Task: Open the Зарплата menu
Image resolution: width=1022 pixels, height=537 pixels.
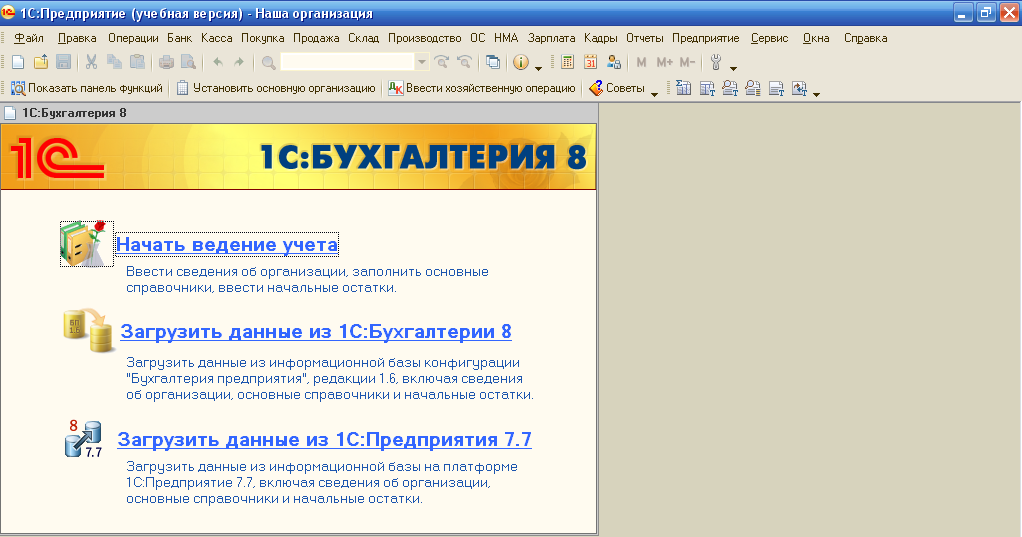Action: click(x=551, y=38)
